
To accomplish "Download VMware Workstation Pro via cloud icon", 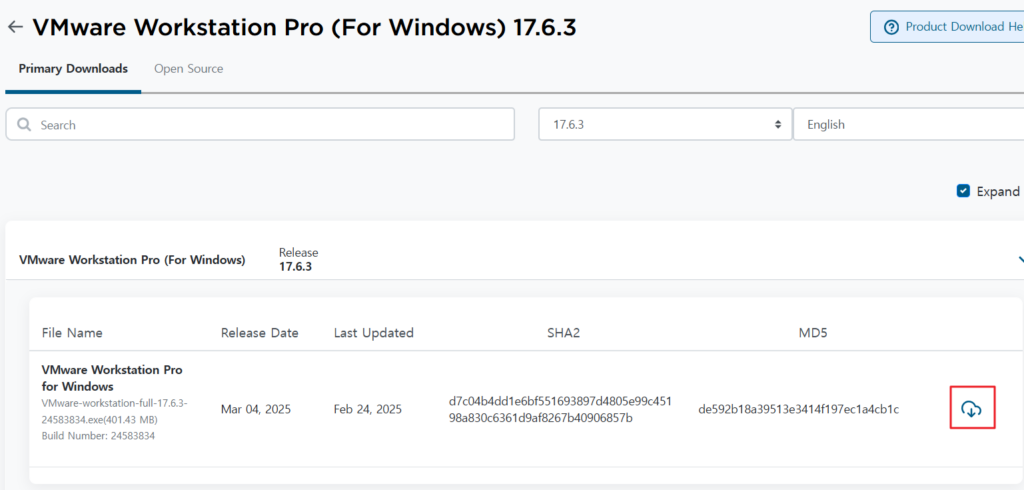I will tap(972, 409).
